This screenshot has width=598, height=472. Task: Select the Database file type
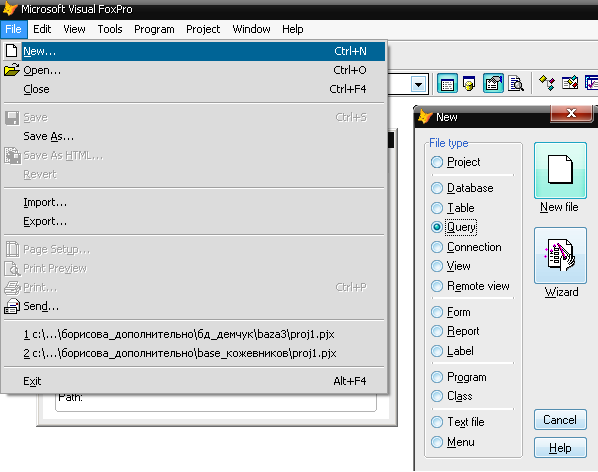point(462,188)
